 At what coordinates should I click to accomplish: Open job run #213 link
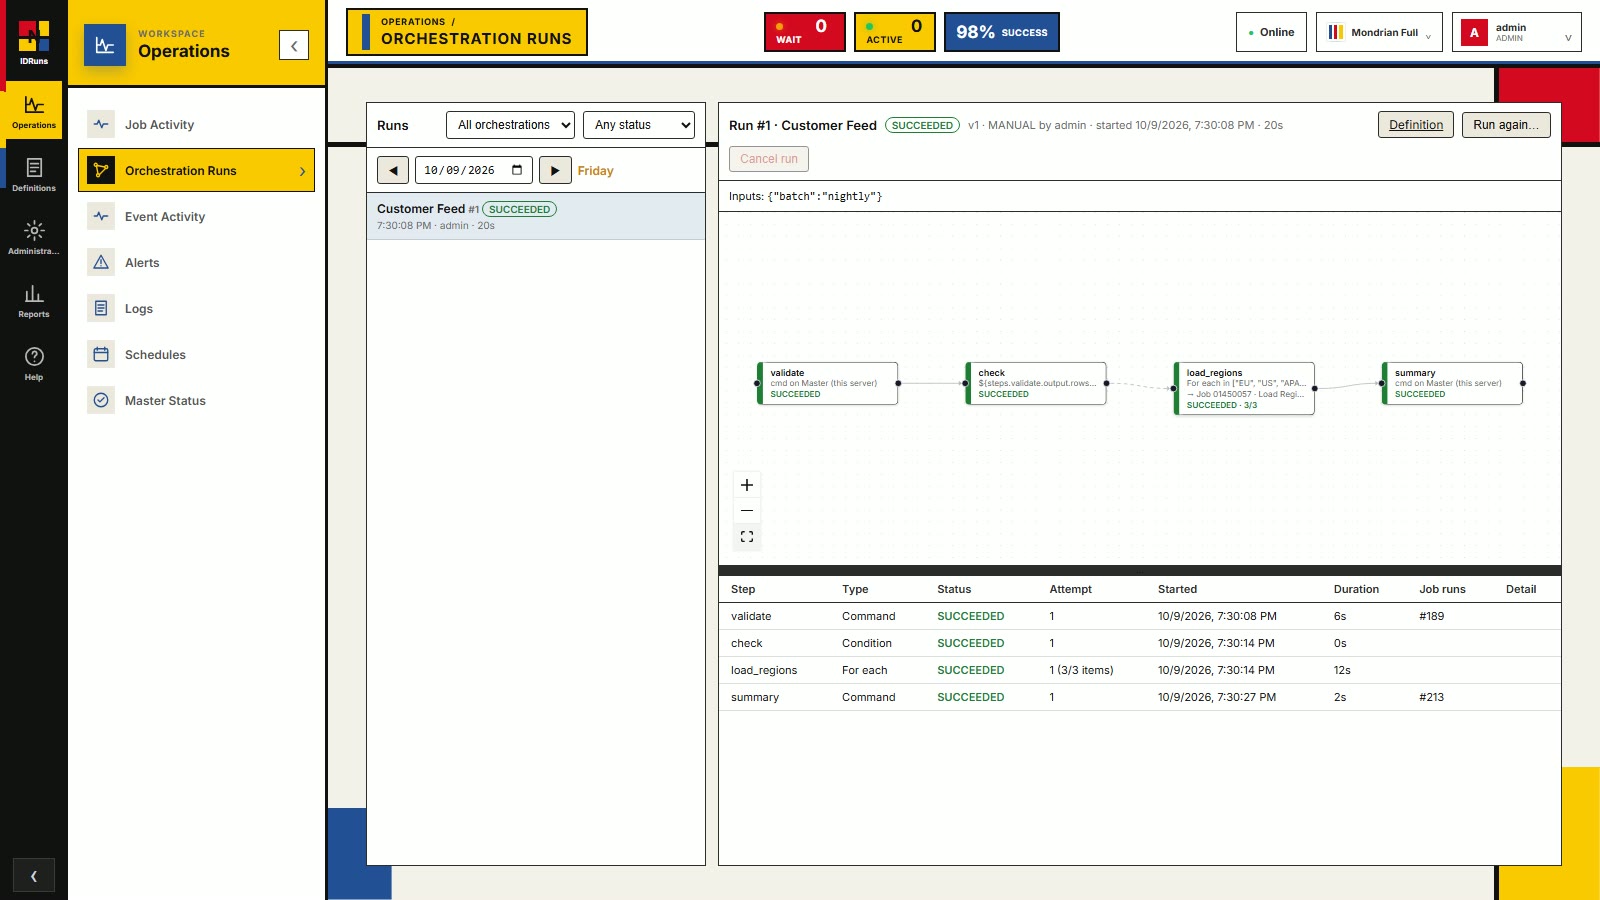tap(1431, 698)
